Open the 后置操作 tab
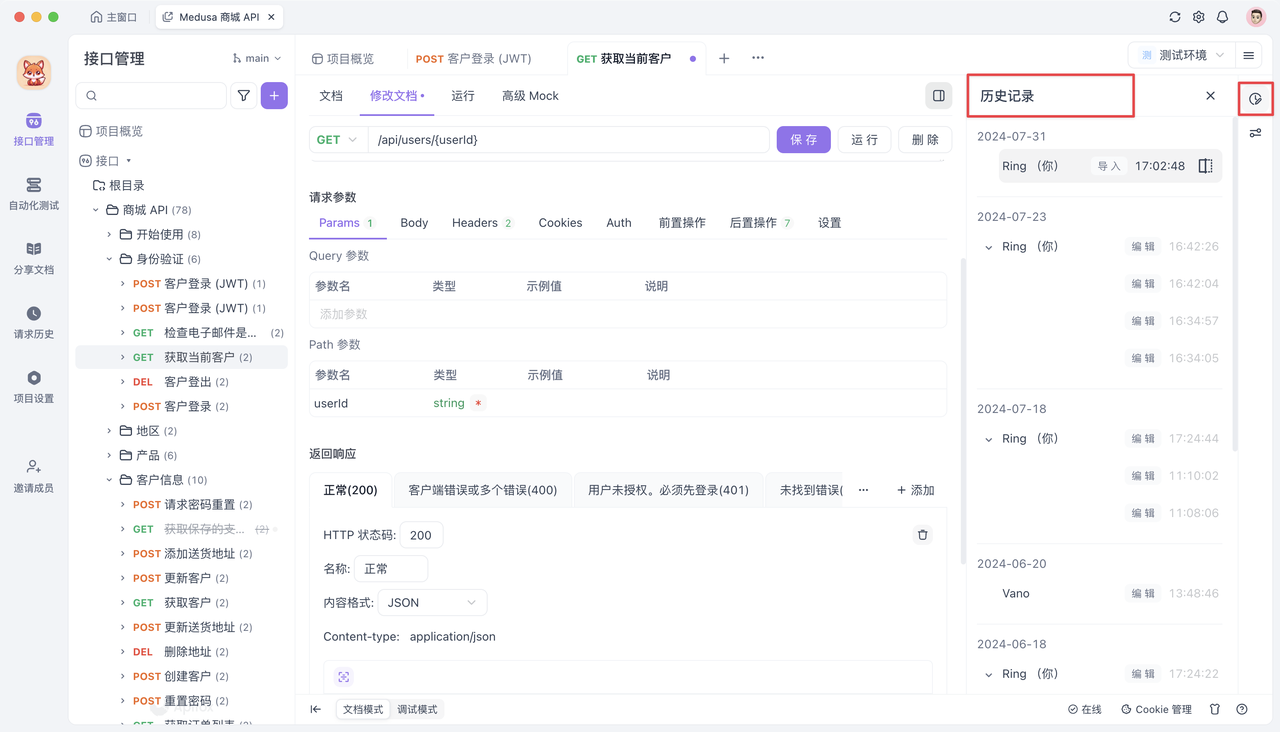 tap(761, 223)
